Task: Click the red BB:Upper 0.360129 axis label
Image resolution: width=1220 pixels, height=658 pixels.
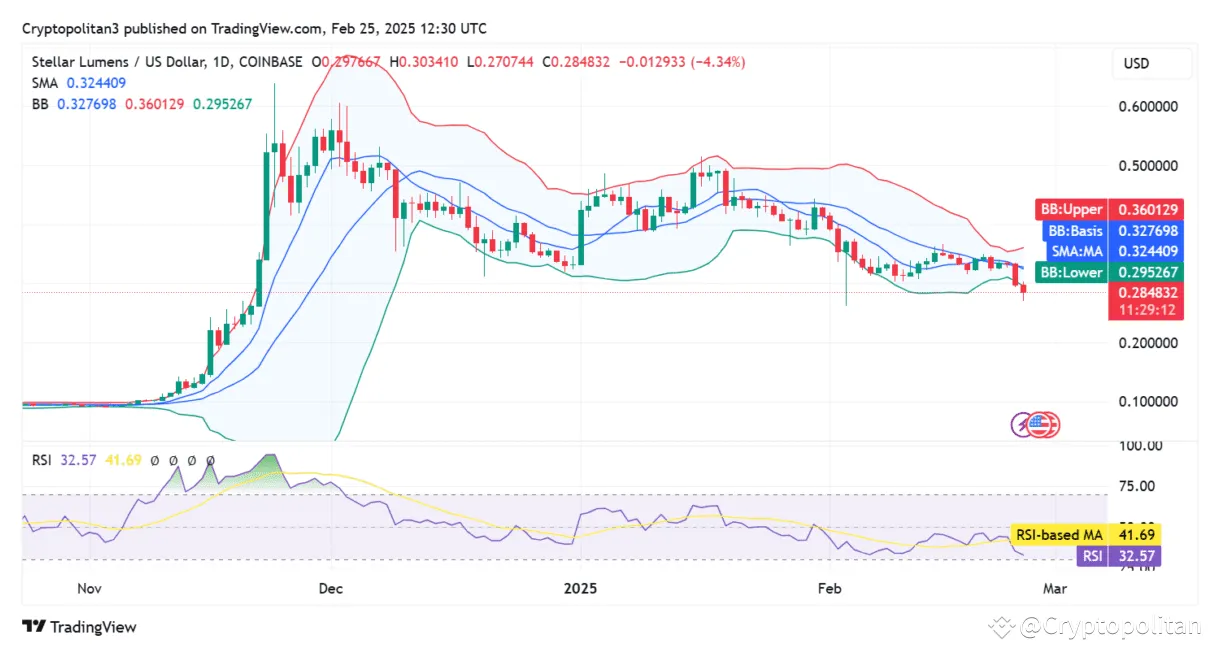Action: click(x=1109, y=209)
